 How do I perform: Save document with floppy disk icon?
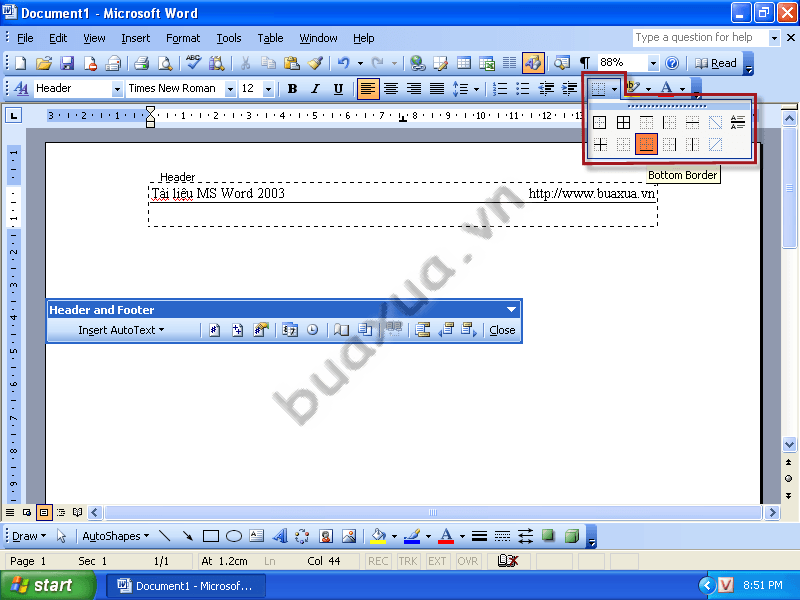tap(67, 63)
